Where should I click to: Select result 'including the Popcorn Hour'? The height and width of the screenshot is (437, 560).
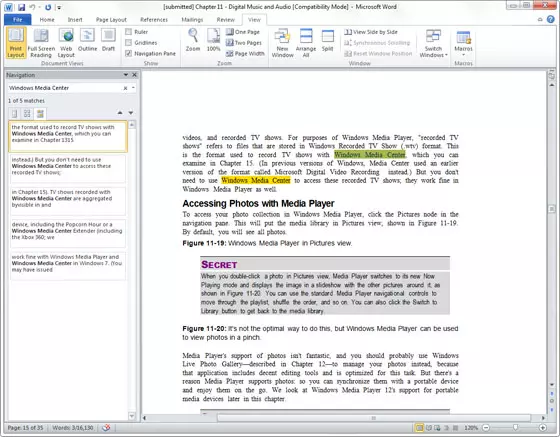click(x=68, y=233)
